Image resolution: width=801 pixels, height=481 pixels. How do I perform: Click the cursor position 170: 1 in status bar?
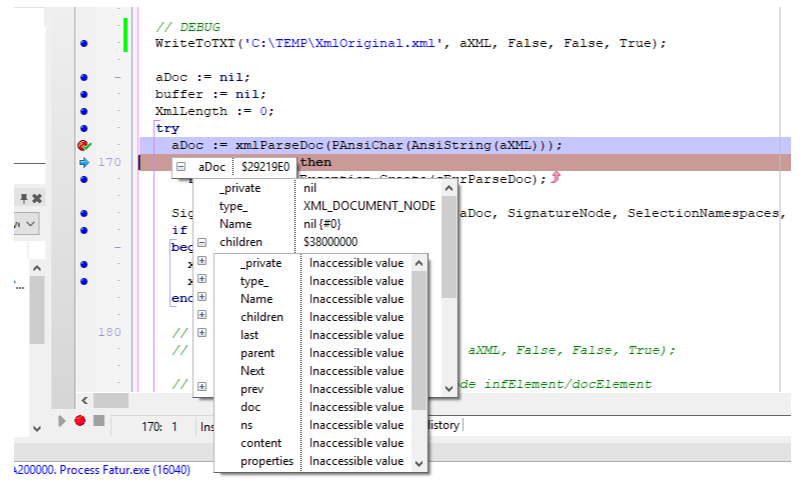tap(159, 426)
